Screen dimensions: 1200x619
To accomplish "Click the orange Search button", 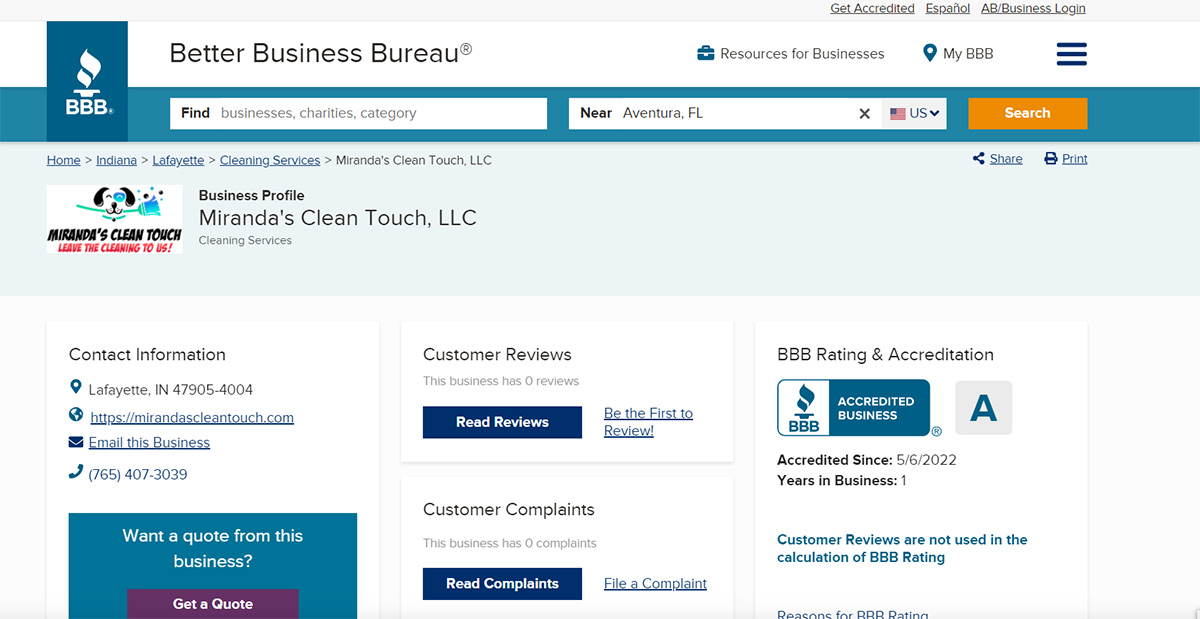I will pos(1027,113).
